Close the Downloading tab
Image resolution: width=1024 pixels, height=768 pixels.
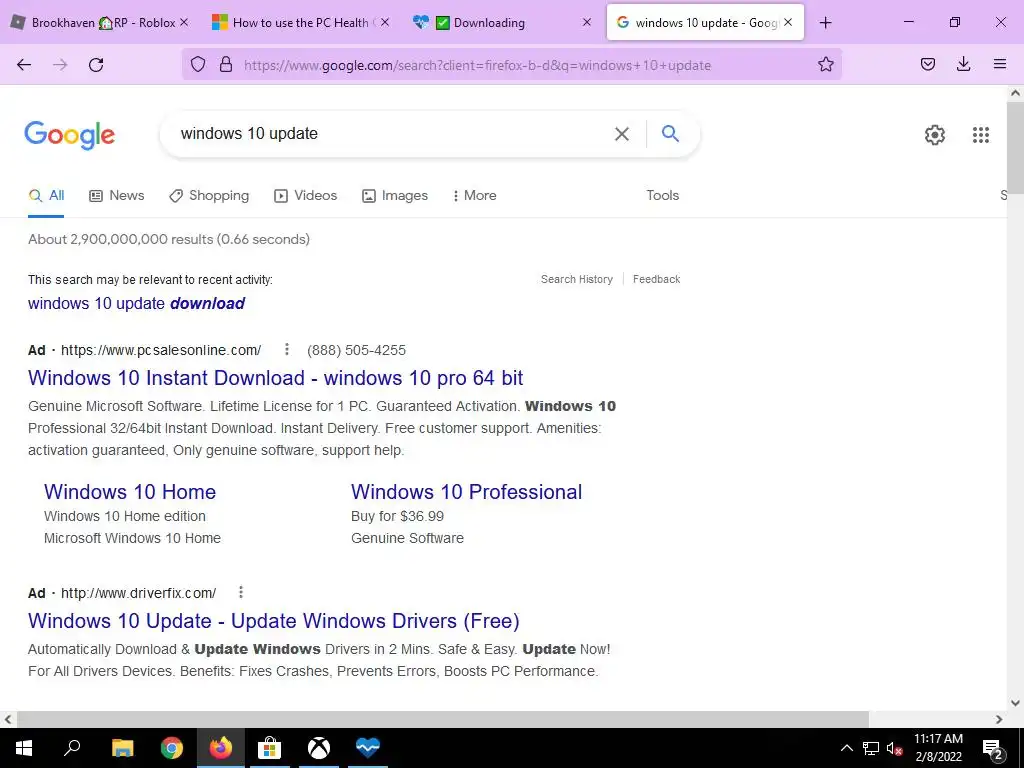click(586, 22)
